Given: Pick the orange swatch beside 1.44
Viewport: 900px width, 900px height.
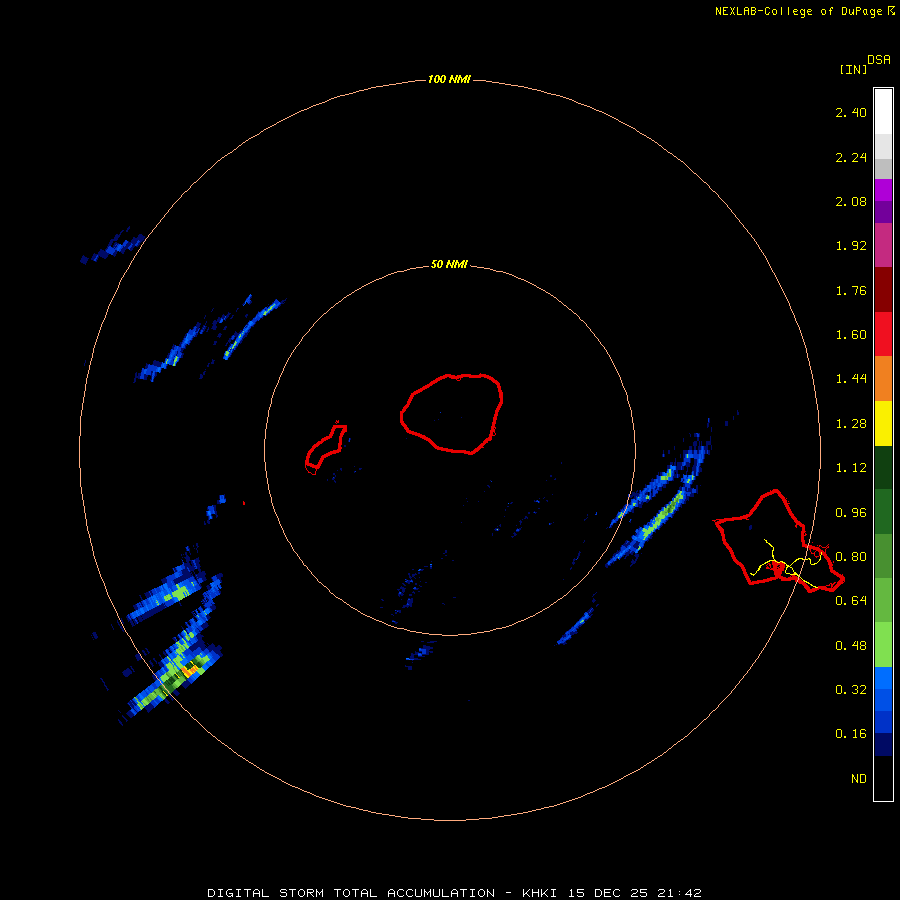Looking at the screenshot, I should tap(883, 378).
